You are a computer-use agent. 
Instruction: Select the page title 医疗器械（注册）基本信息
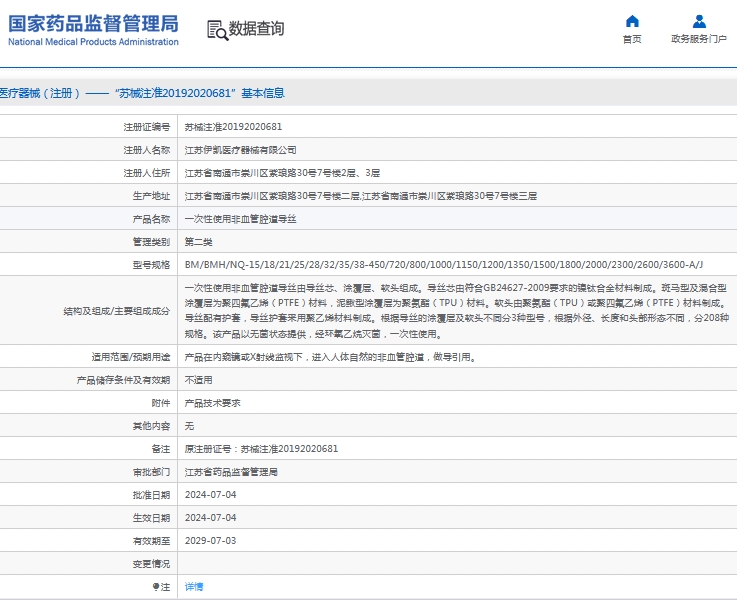[142, 93]
